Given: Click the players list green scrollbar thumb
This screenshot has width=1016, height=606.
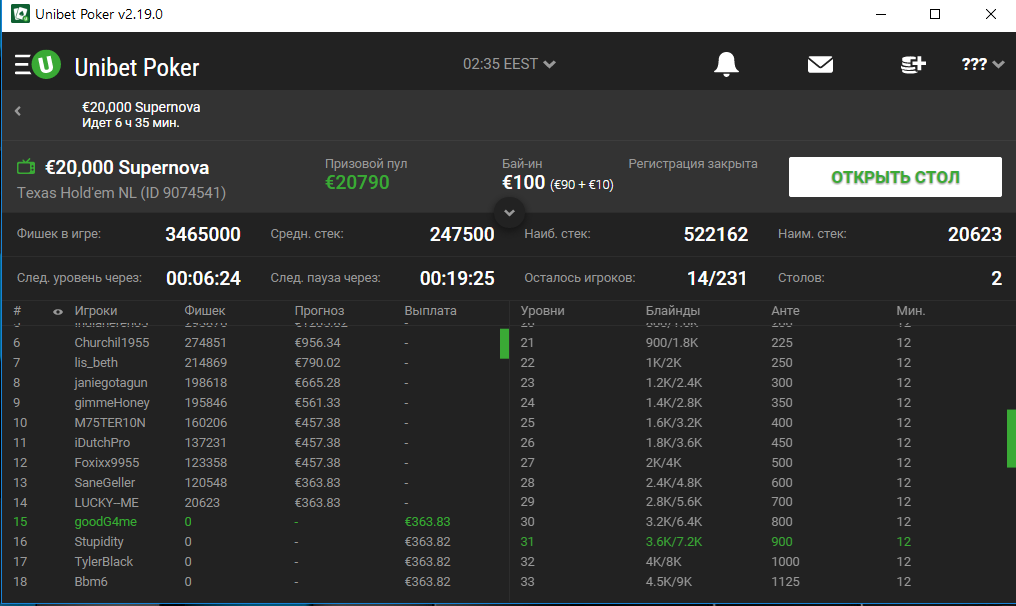Looking at the screenshot, I should tap(504, 344).
